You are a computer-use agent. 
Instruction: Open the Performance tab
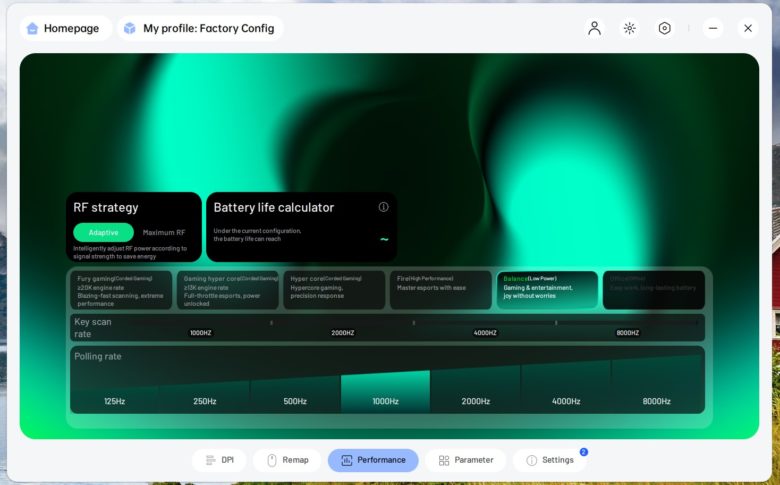[373, 460]
